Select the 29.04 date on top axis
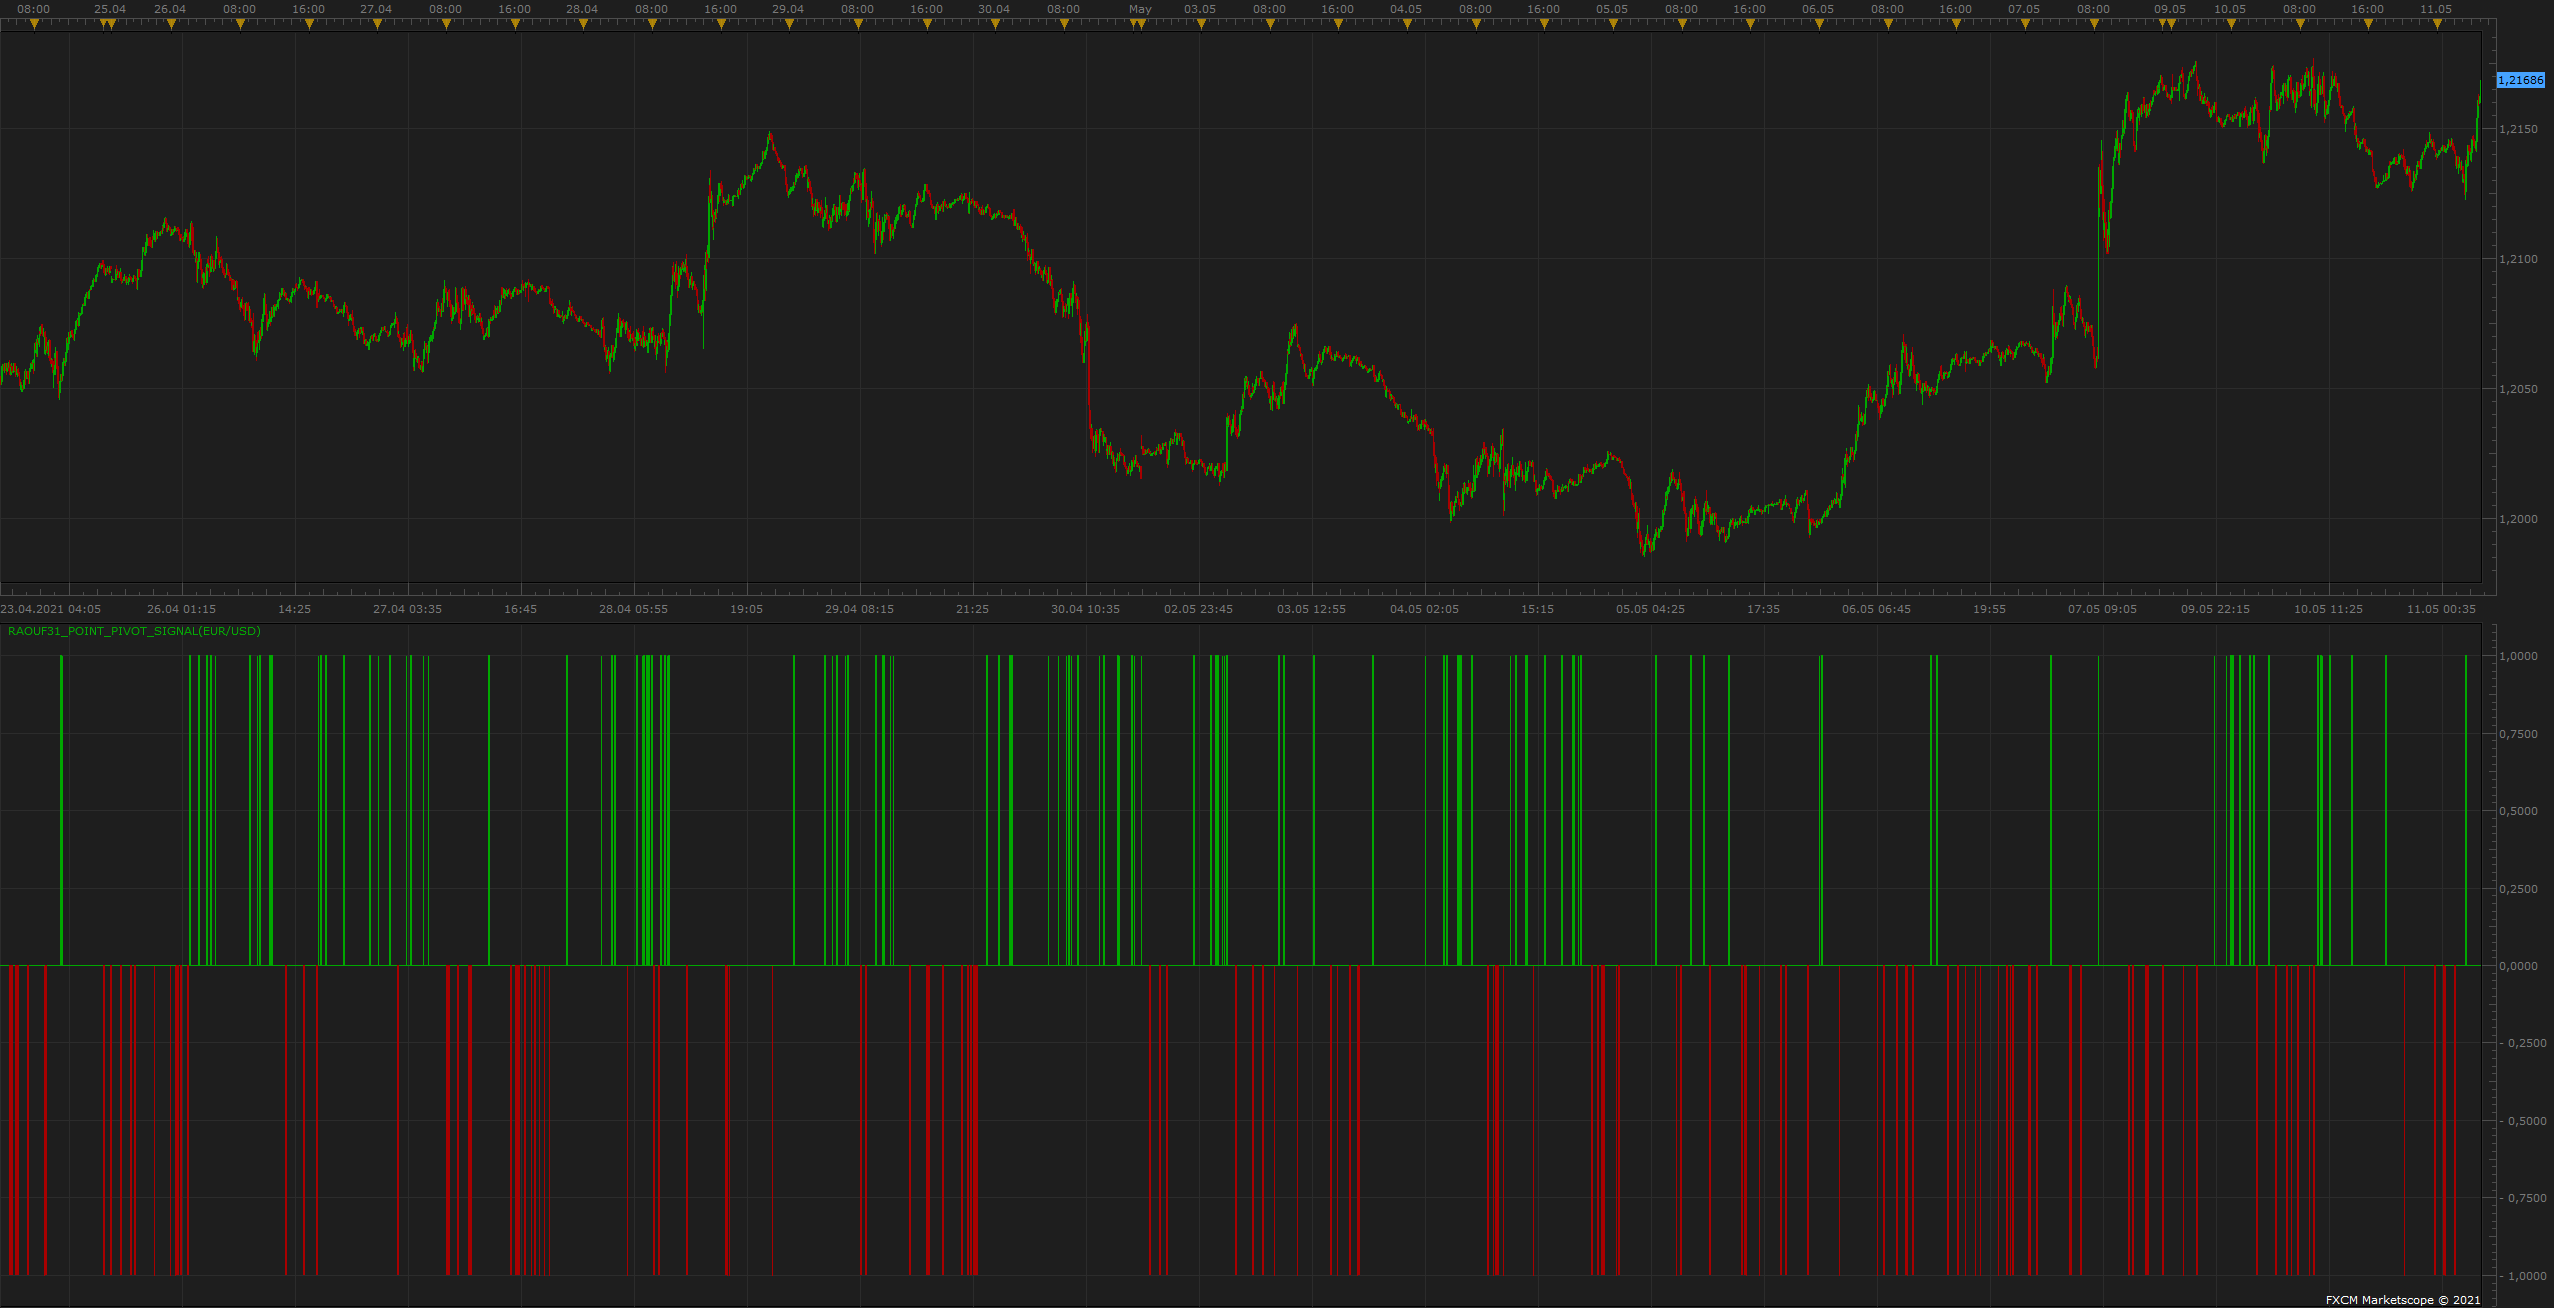 788,9
